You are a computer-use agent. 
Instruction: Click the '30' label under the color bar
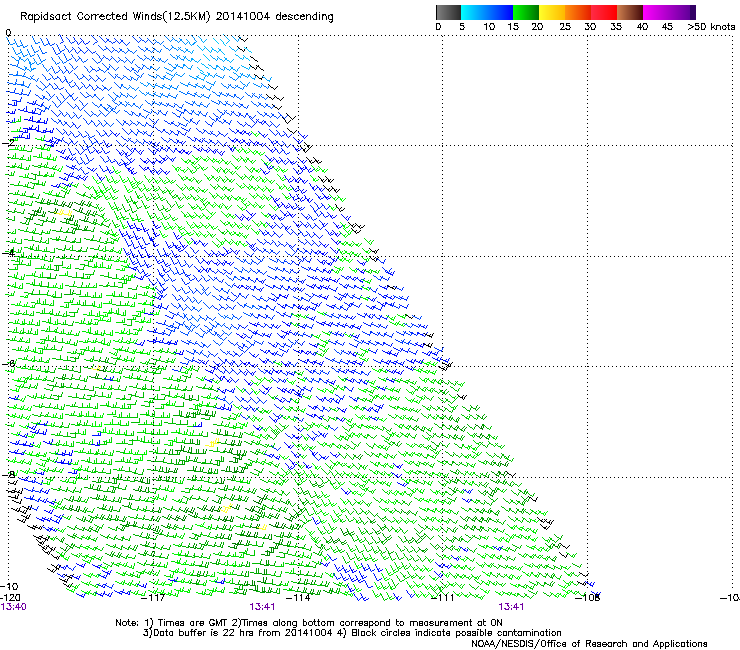coord(590,26)
